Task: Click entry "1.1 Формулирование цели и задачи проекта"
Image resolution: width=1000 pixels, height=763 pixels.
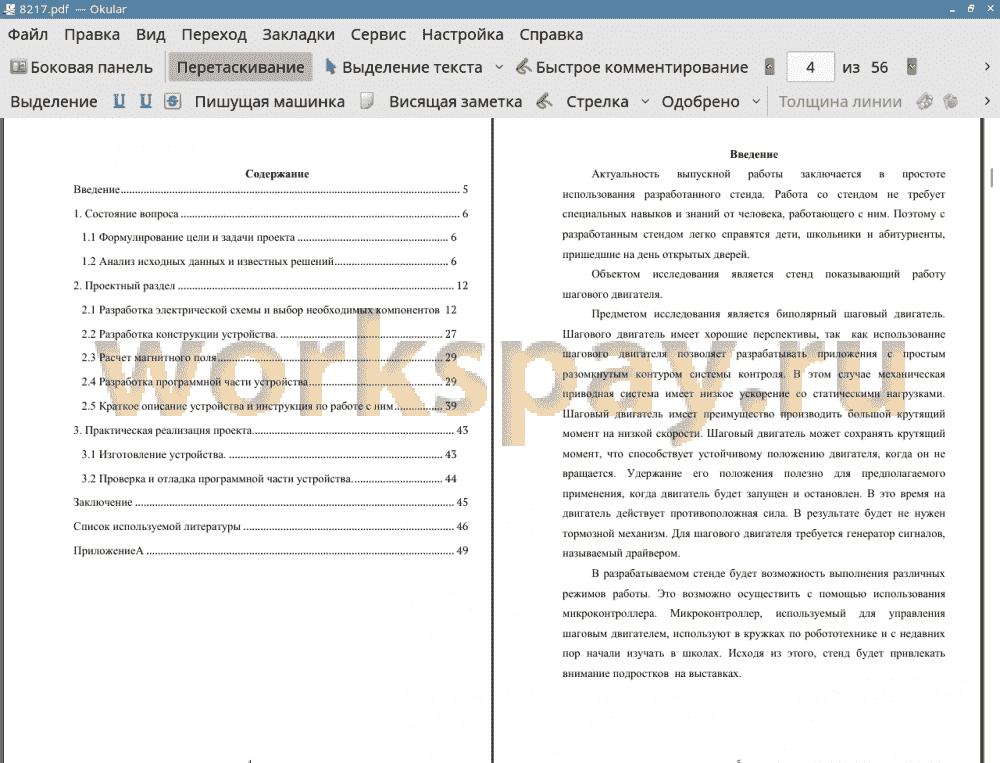Action: click(x=269, y=237)
